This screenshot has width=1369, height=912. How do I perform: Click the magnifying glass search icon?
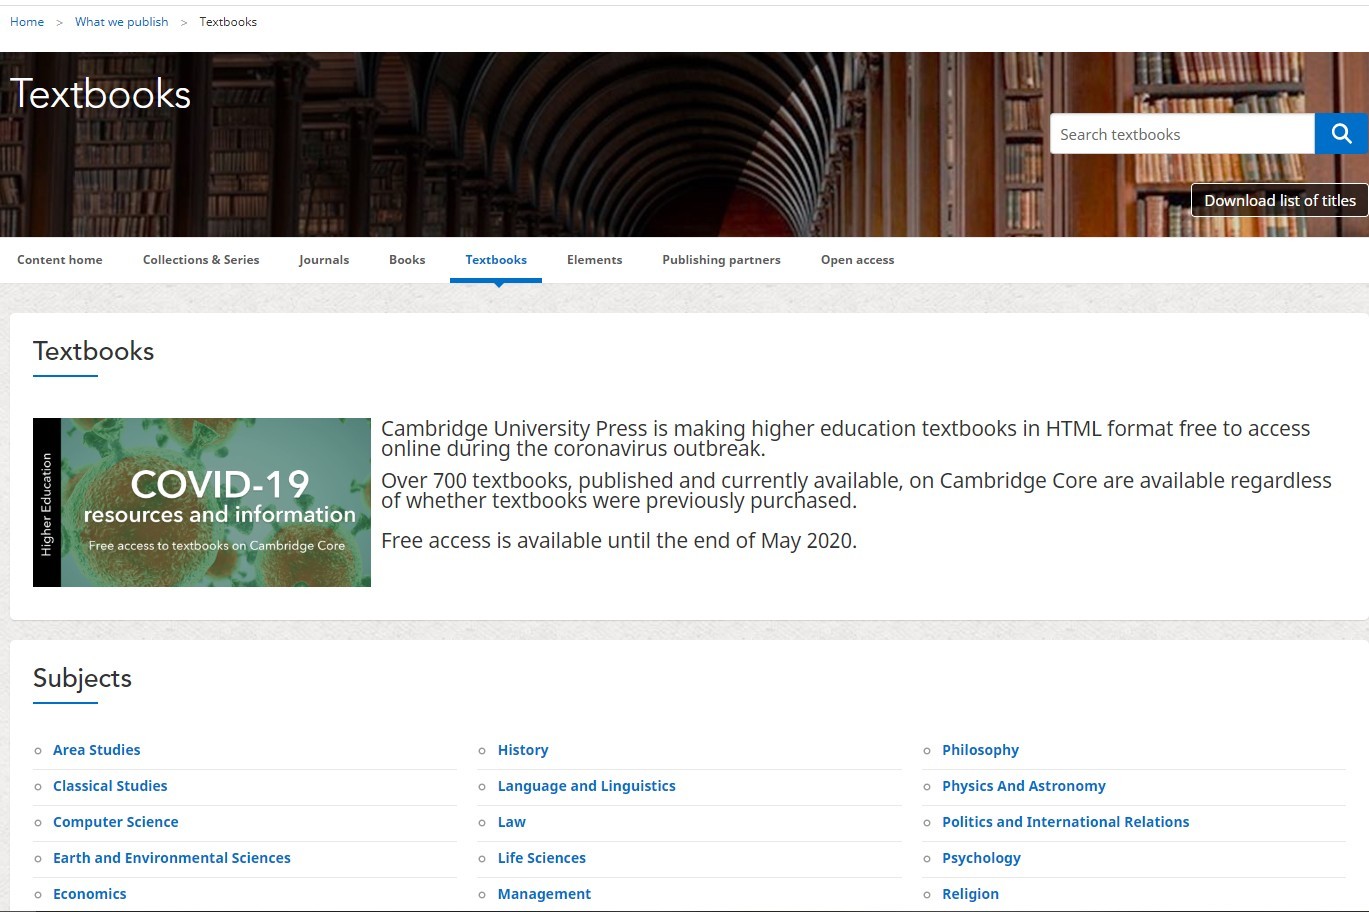point(1341,134)
